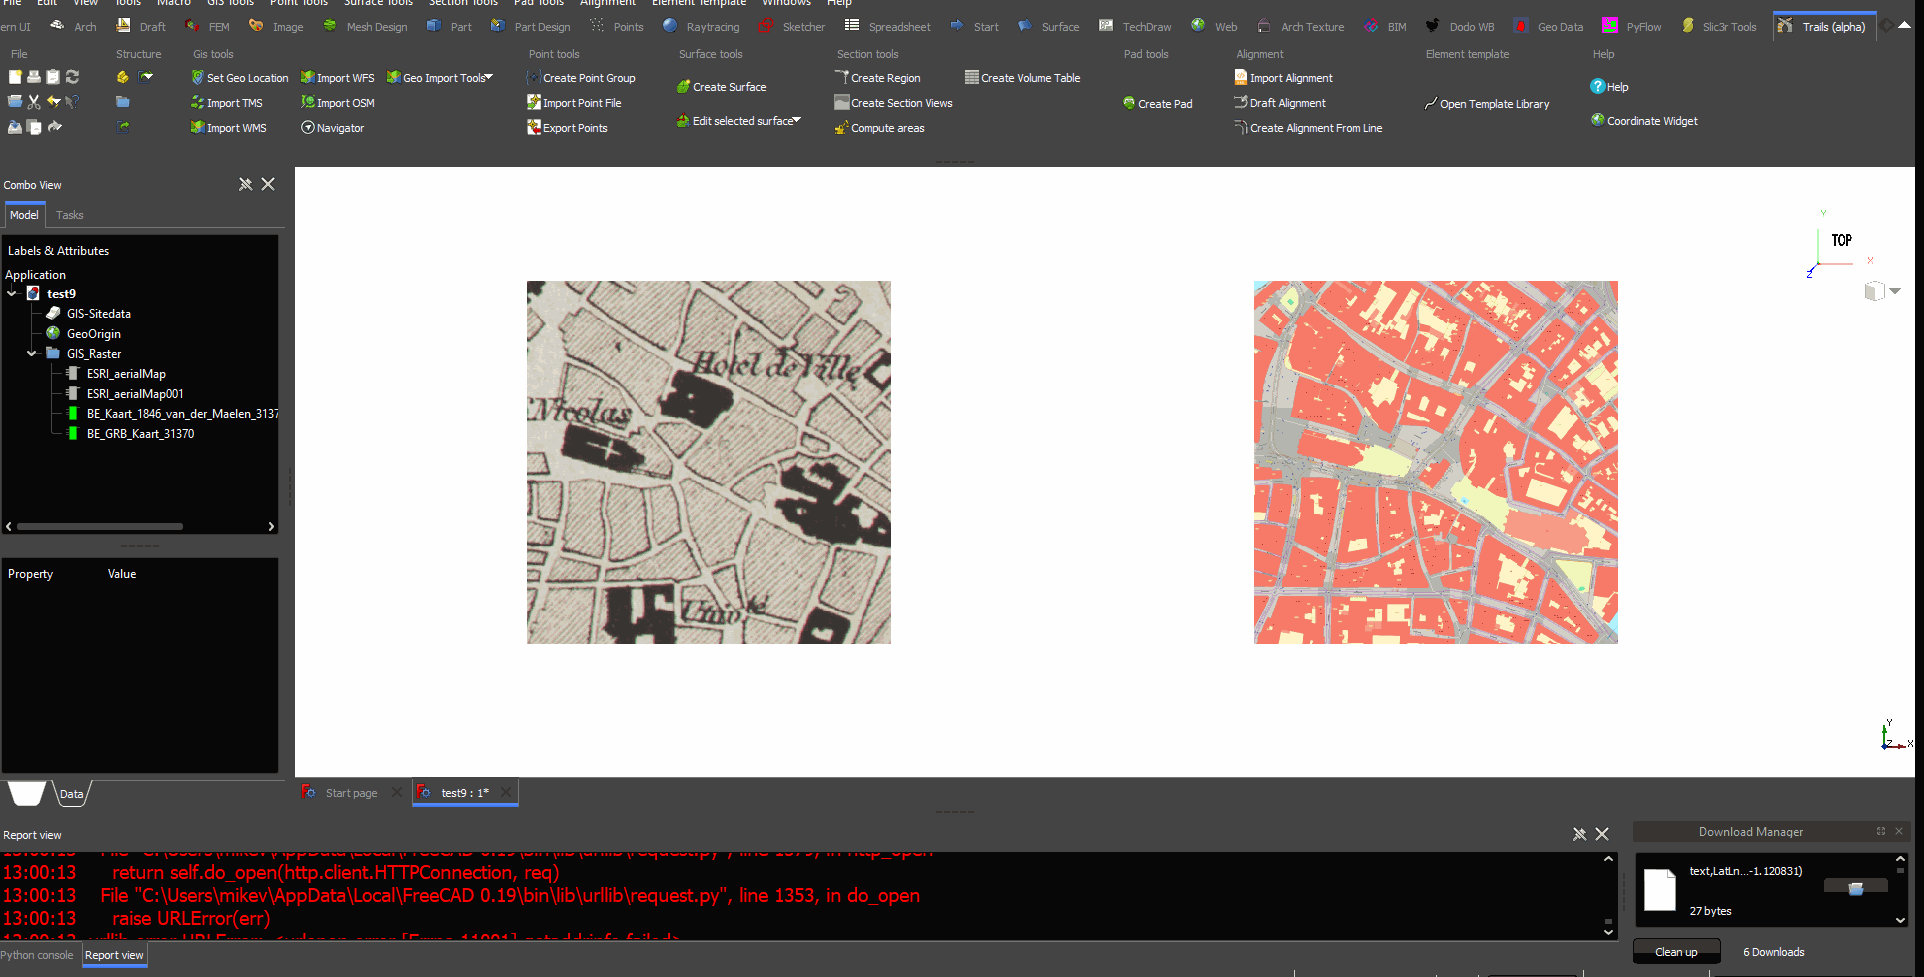Click Compute areas tool
1924x977 pixels.
tap(879, 128)
